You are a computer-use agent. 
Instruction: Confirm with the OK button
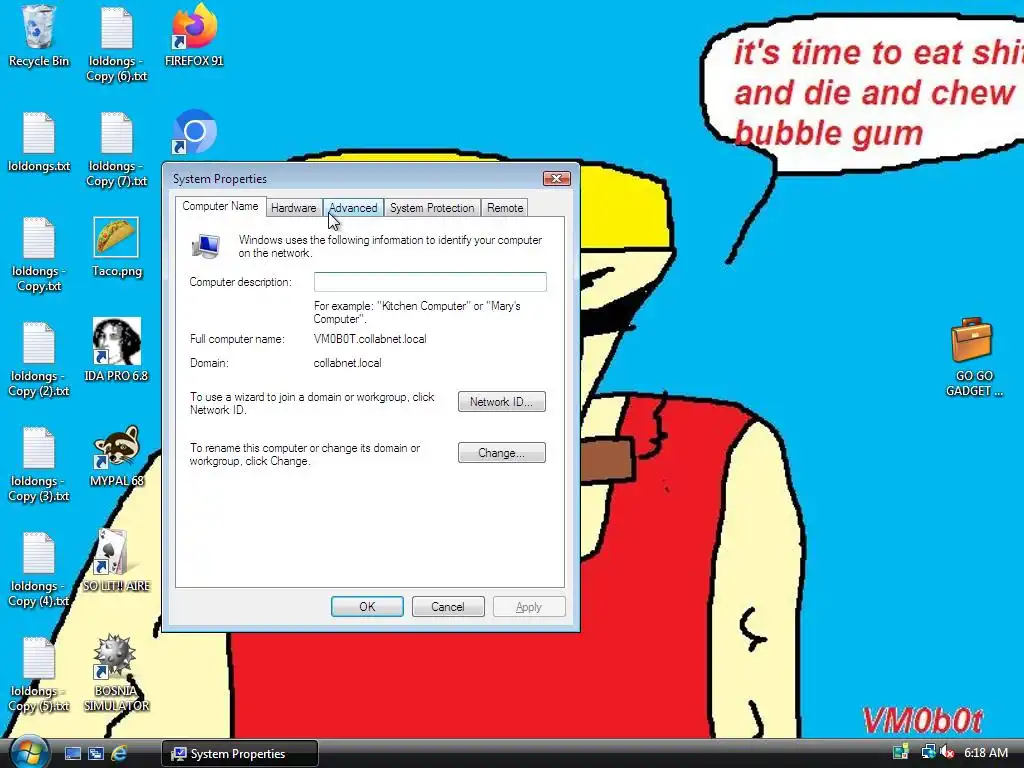(x=367, y=607)
